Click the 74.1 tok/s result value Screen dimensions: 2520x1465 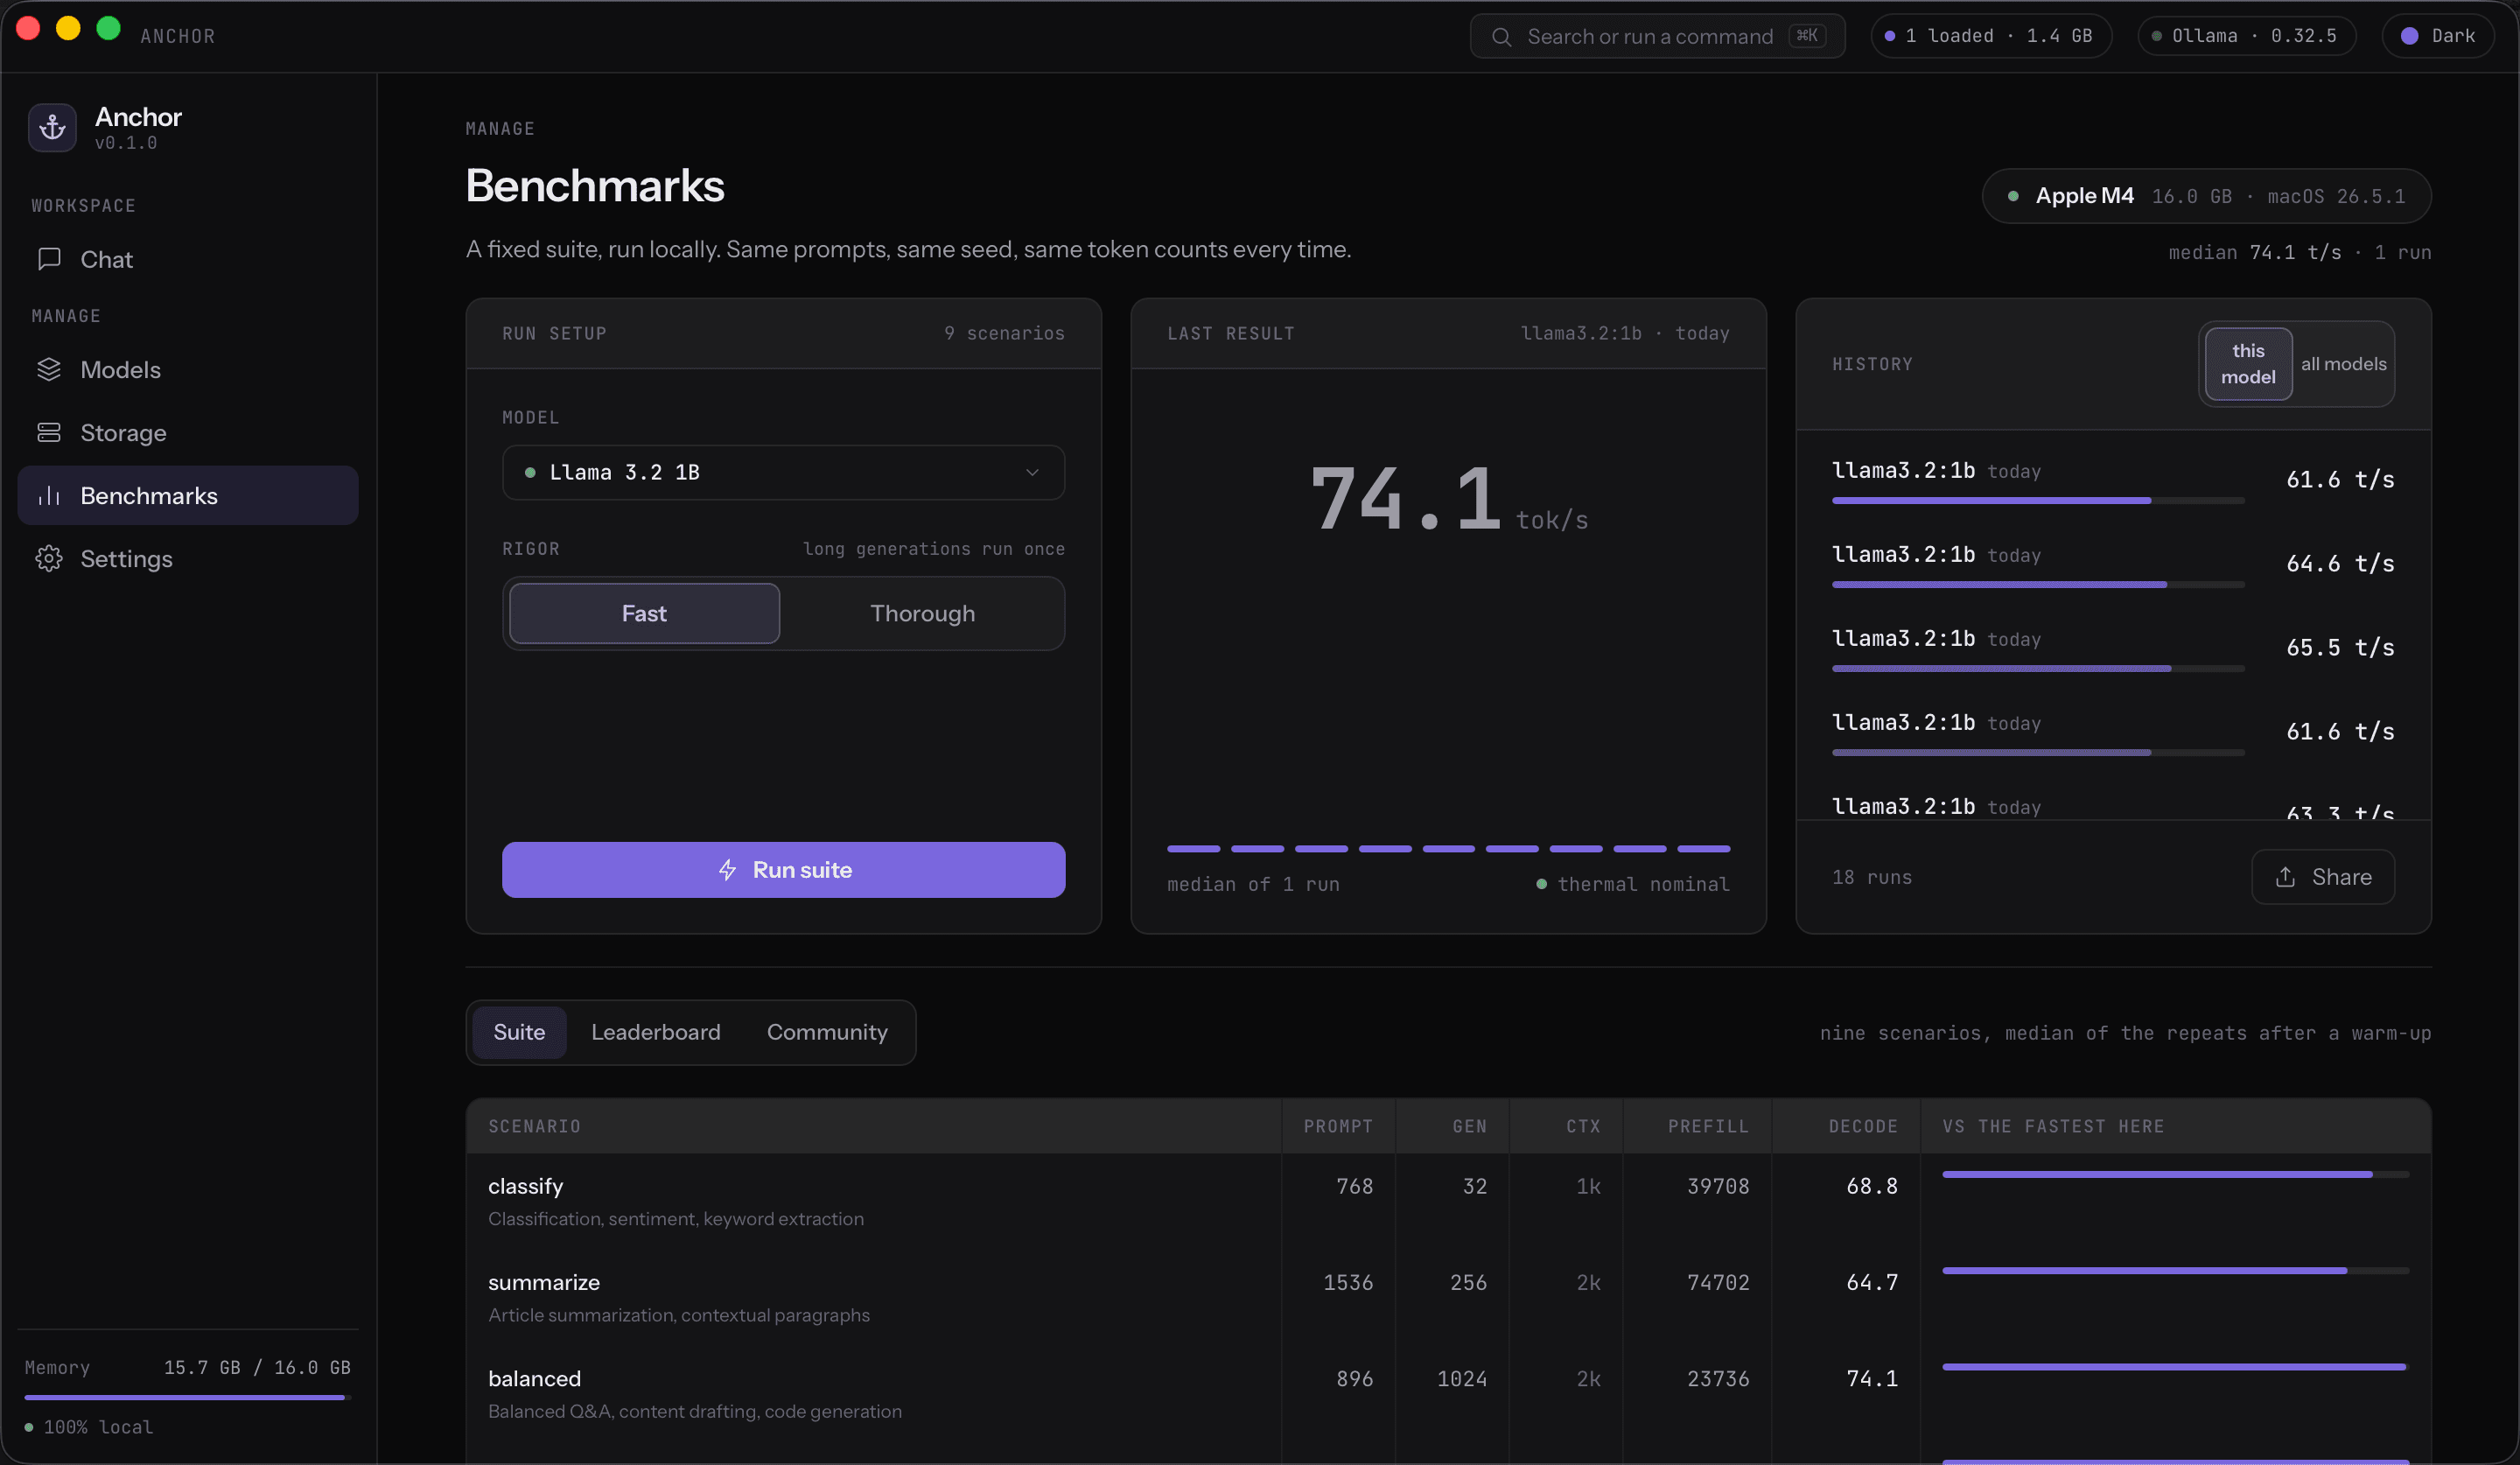[x=1448, y=498]
